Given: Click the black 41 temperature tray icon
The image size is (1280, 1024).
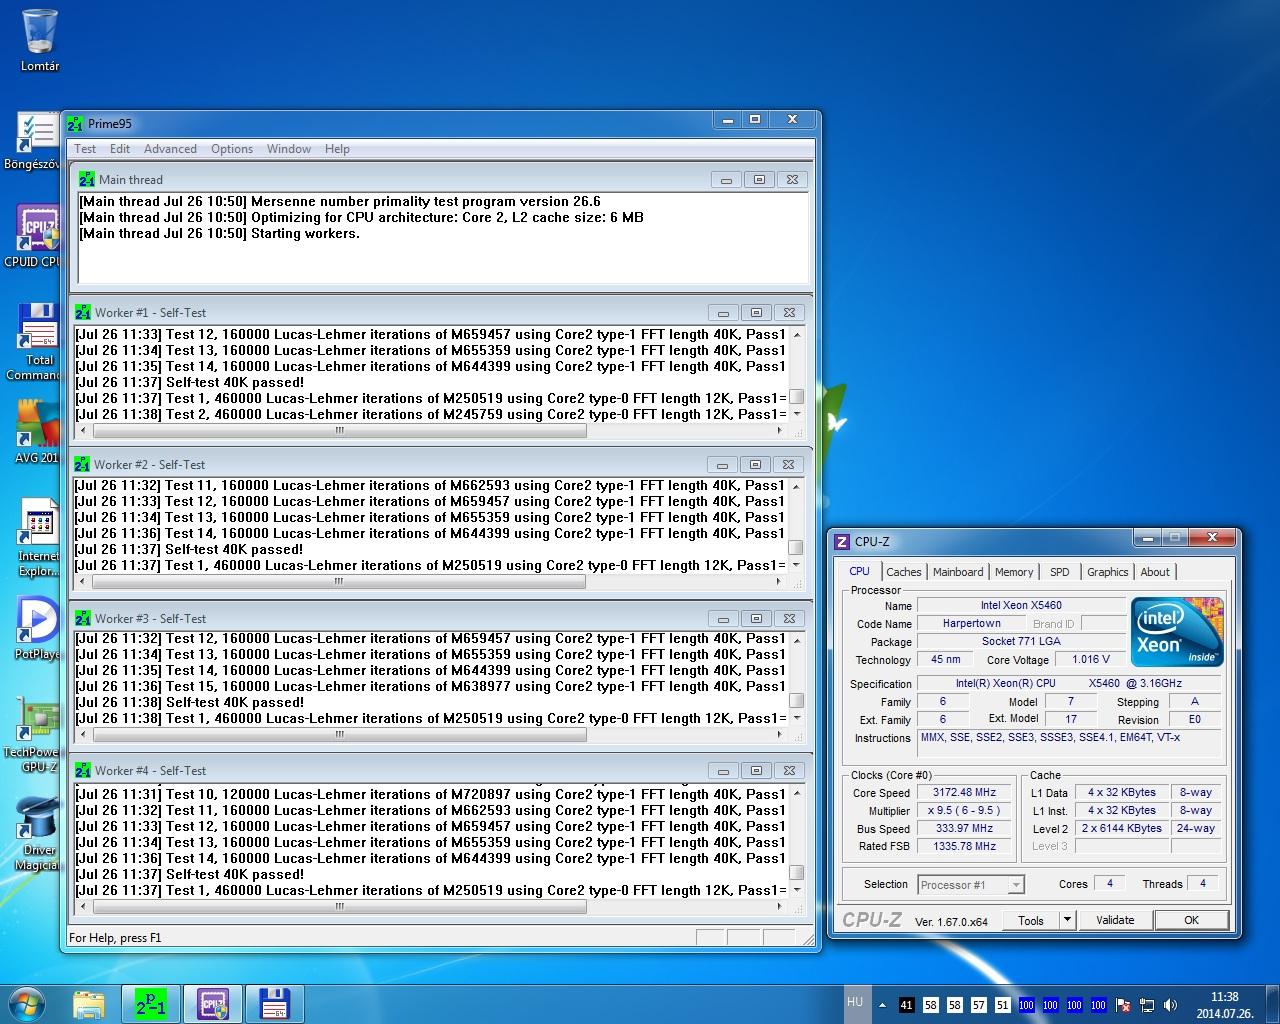Looking at the screenshot, I should [x=907, y=1005].
